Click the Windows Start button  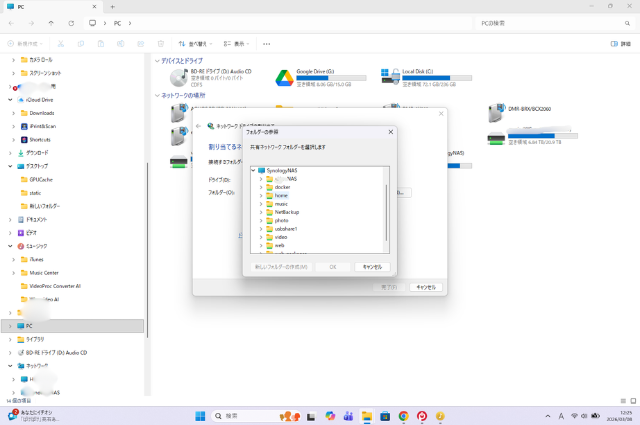pyautogui.click(x=199, y=415)
